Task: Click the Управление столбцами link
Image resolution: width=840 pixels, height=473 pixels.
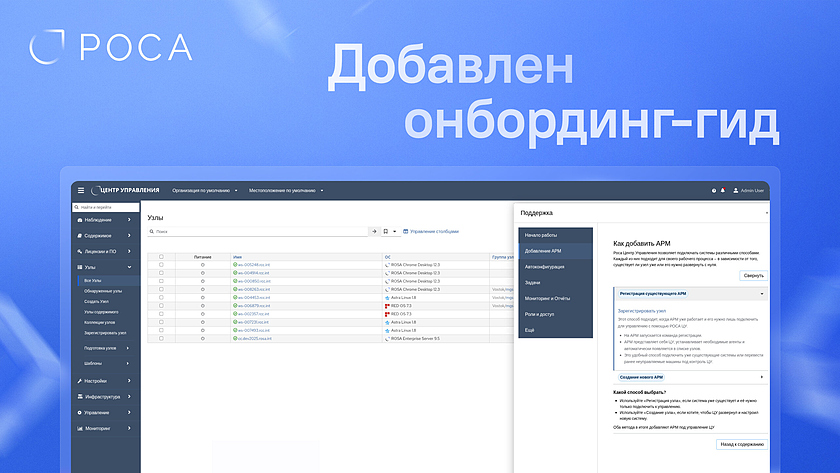Action: pos(433,231)
